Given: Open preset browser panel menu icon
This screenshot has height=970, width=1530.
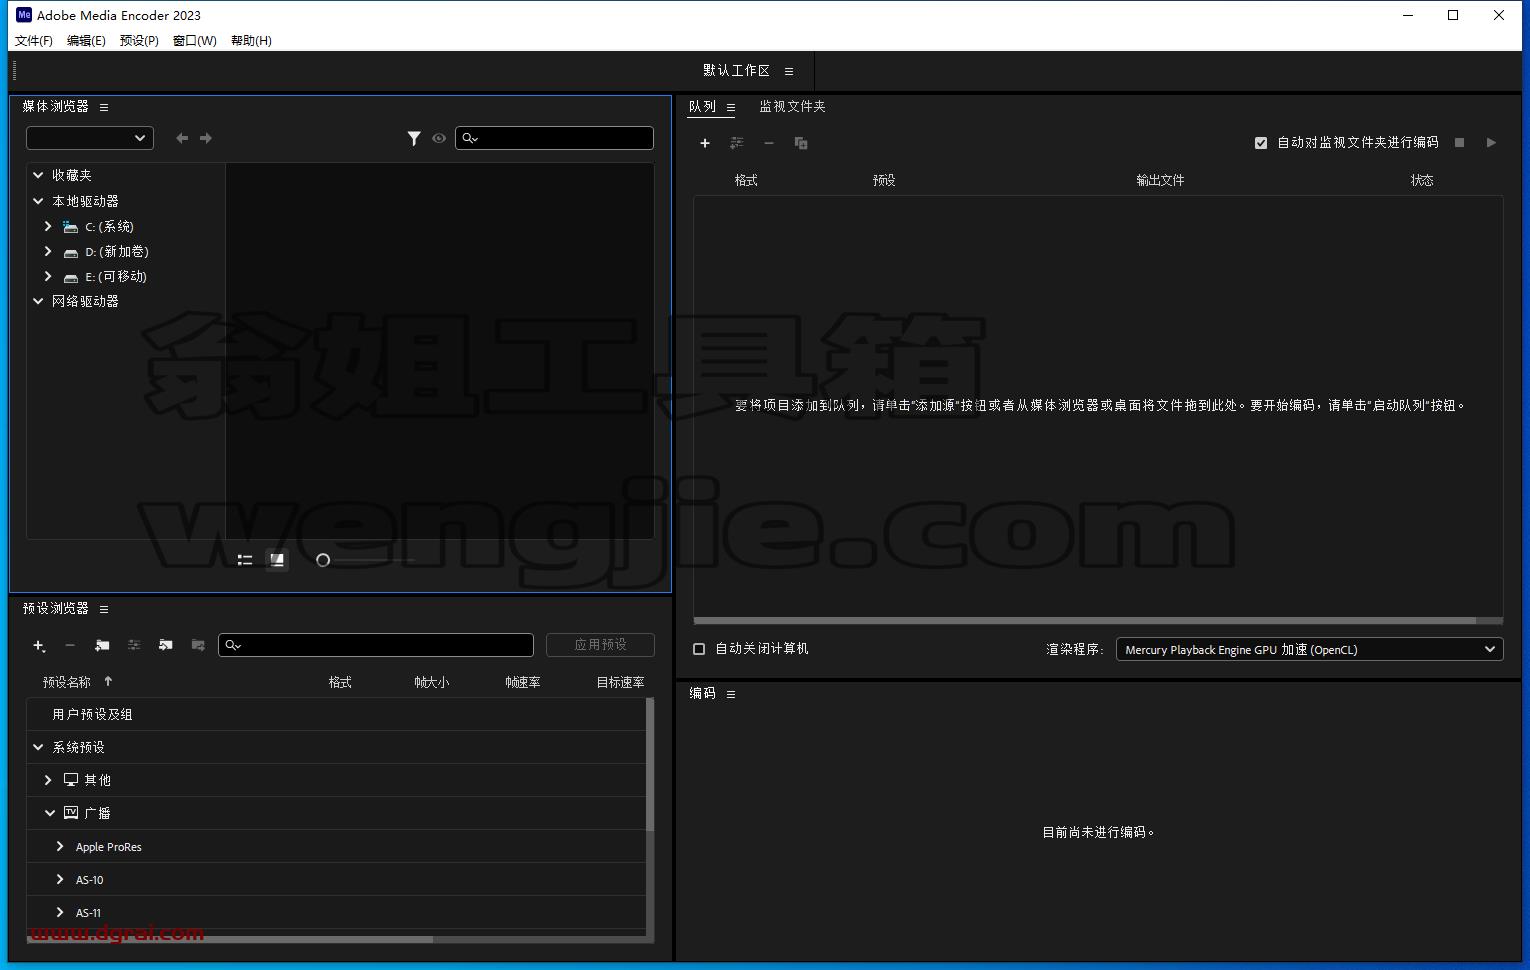Looking at the screenshot, I should point(104,609).
